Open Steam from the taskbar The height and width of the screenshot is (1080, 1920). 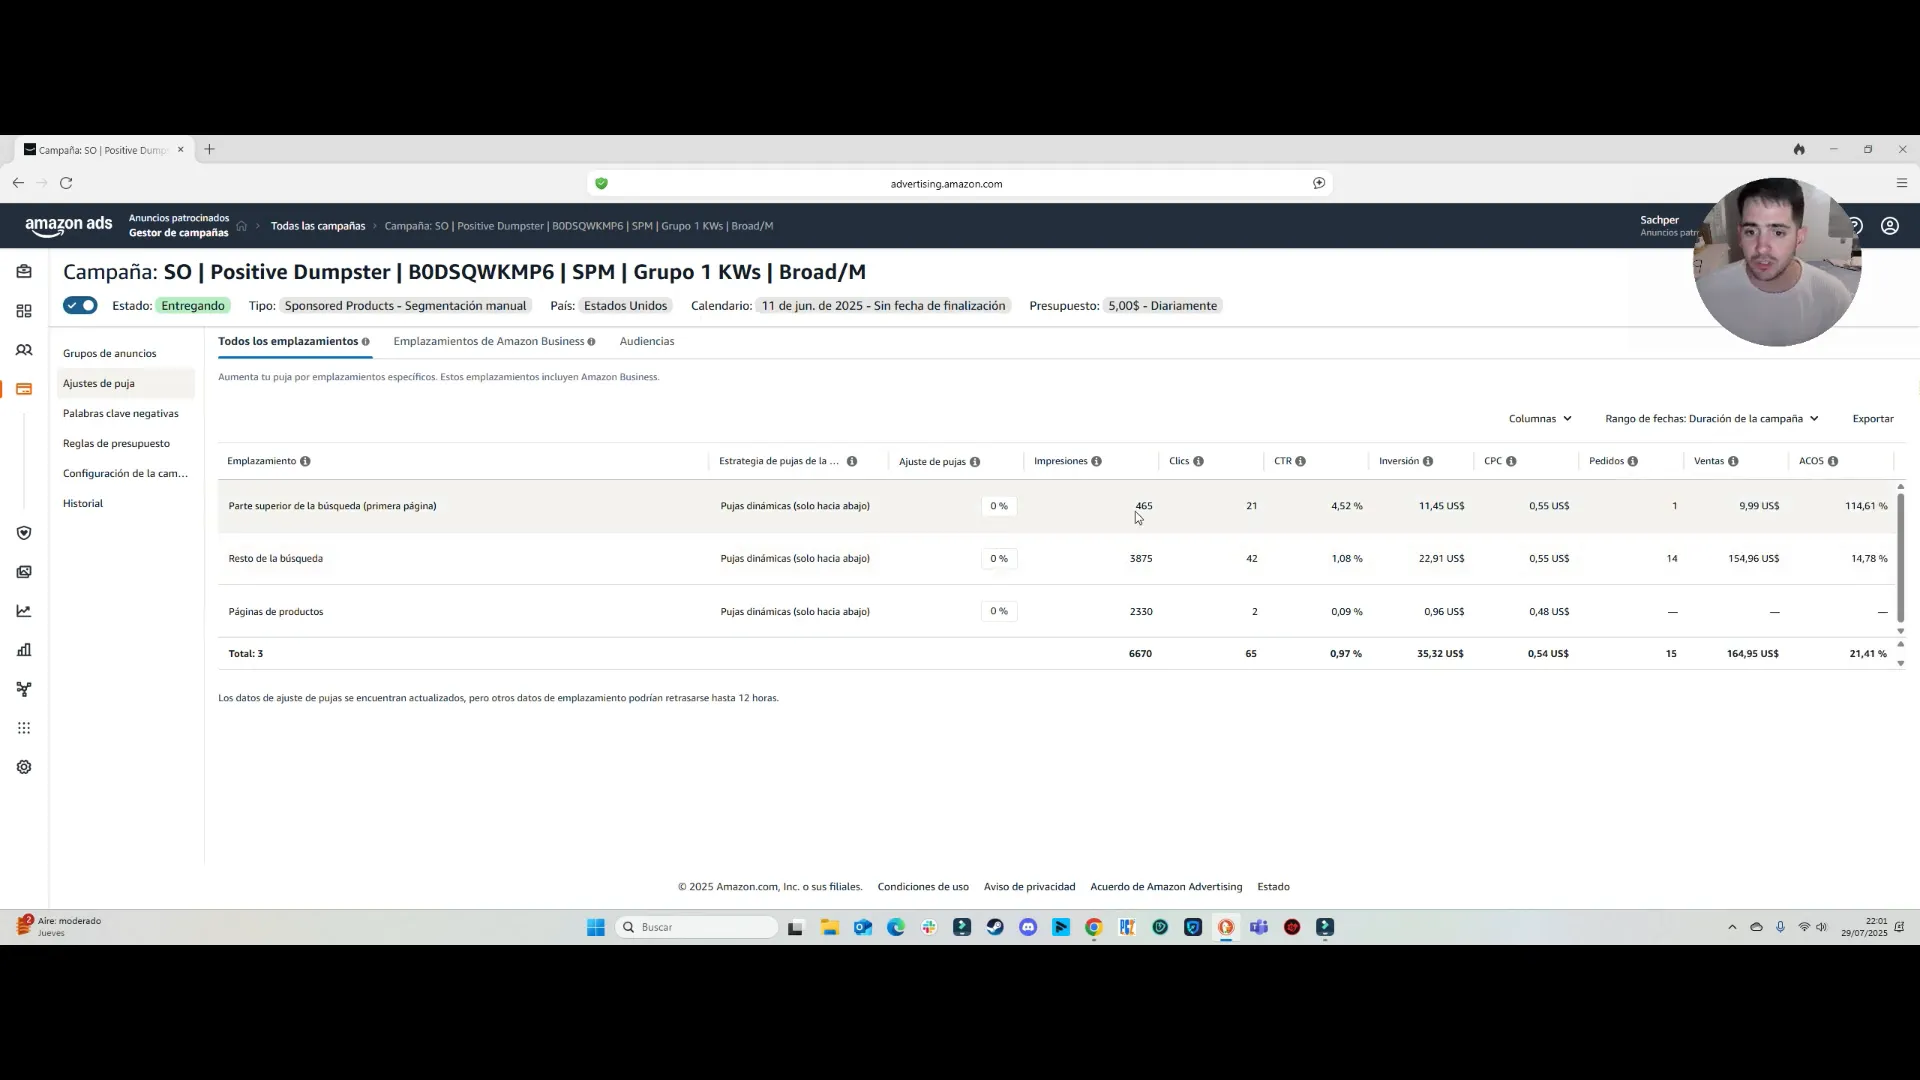click(995, 927)
